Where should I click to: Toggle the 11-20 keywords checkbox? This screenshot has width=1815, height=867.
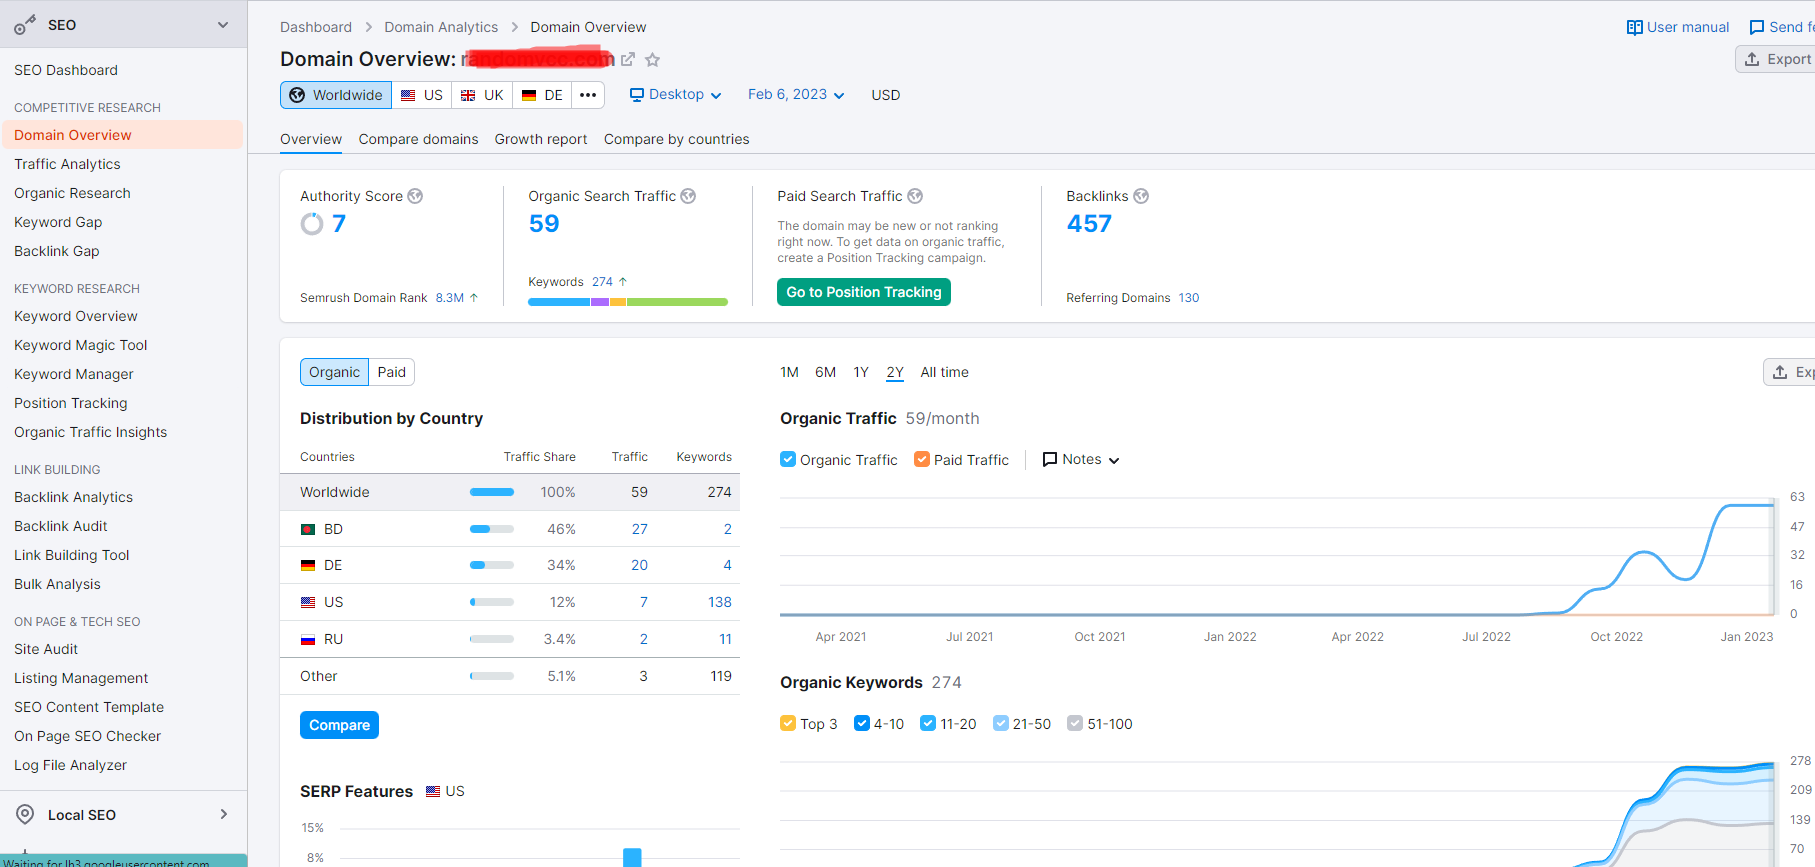pyautogui.click(x=928, y=723)
